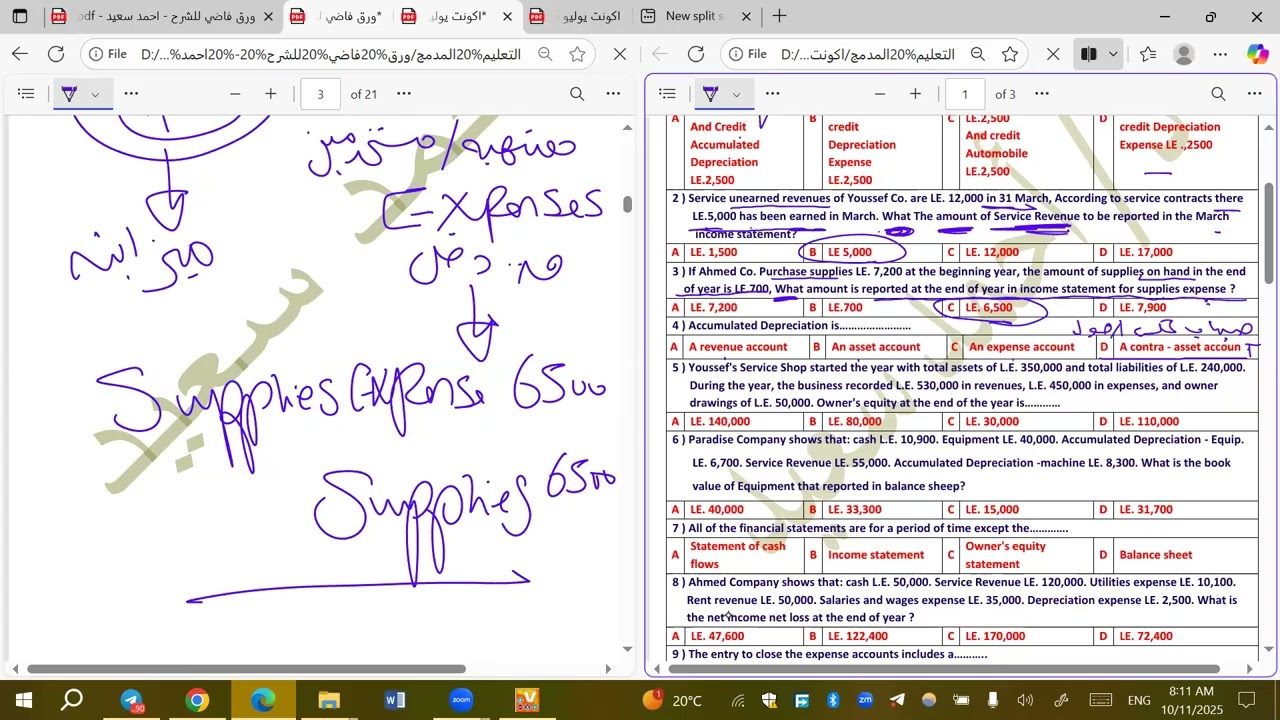Click answer LE. 80,000 in question 5

point(854,422)
